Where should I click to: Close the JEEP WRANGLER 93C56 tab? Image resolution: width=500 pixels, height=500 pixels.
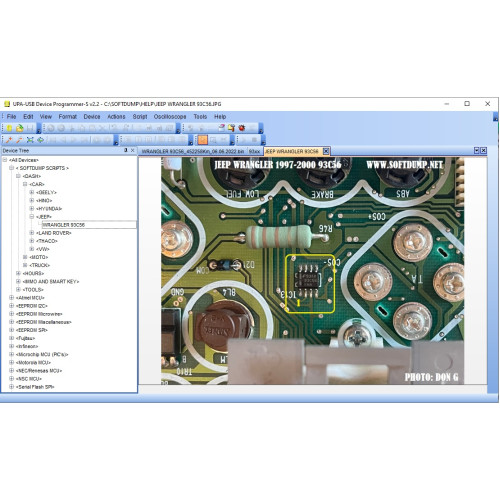[326, 151]
